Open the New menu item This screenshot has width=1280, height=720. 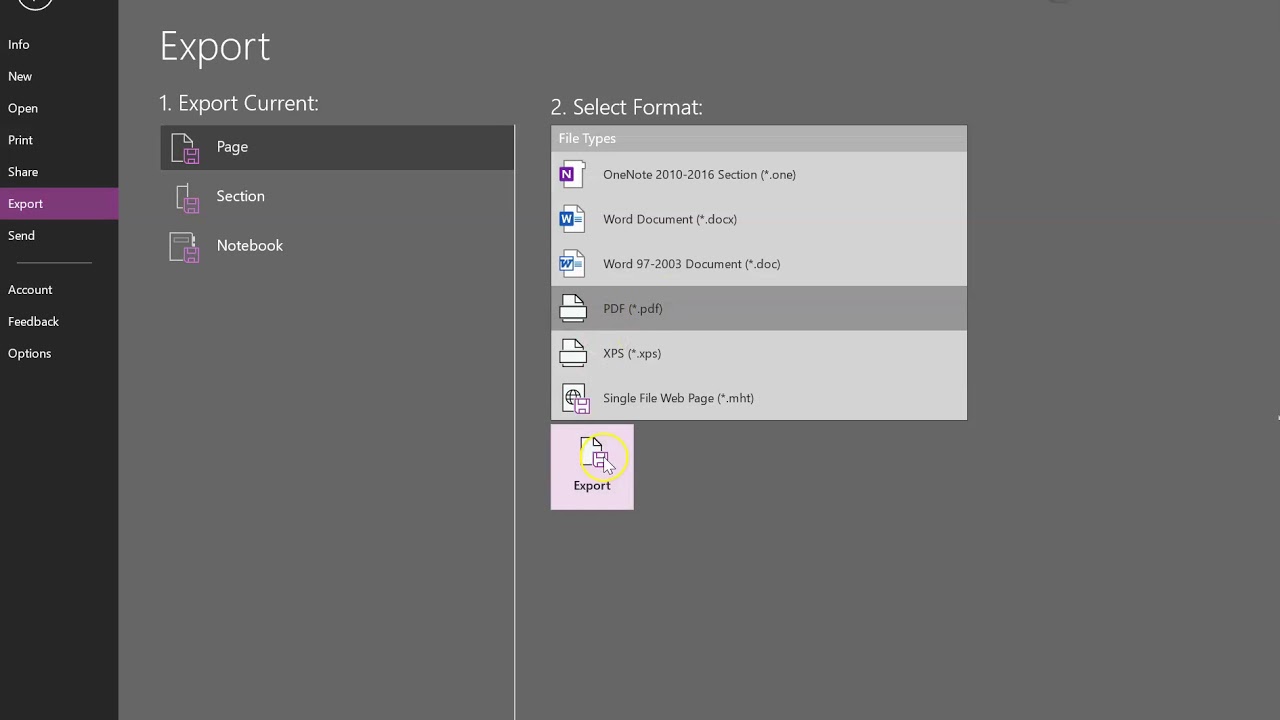(x=59, y=76)
